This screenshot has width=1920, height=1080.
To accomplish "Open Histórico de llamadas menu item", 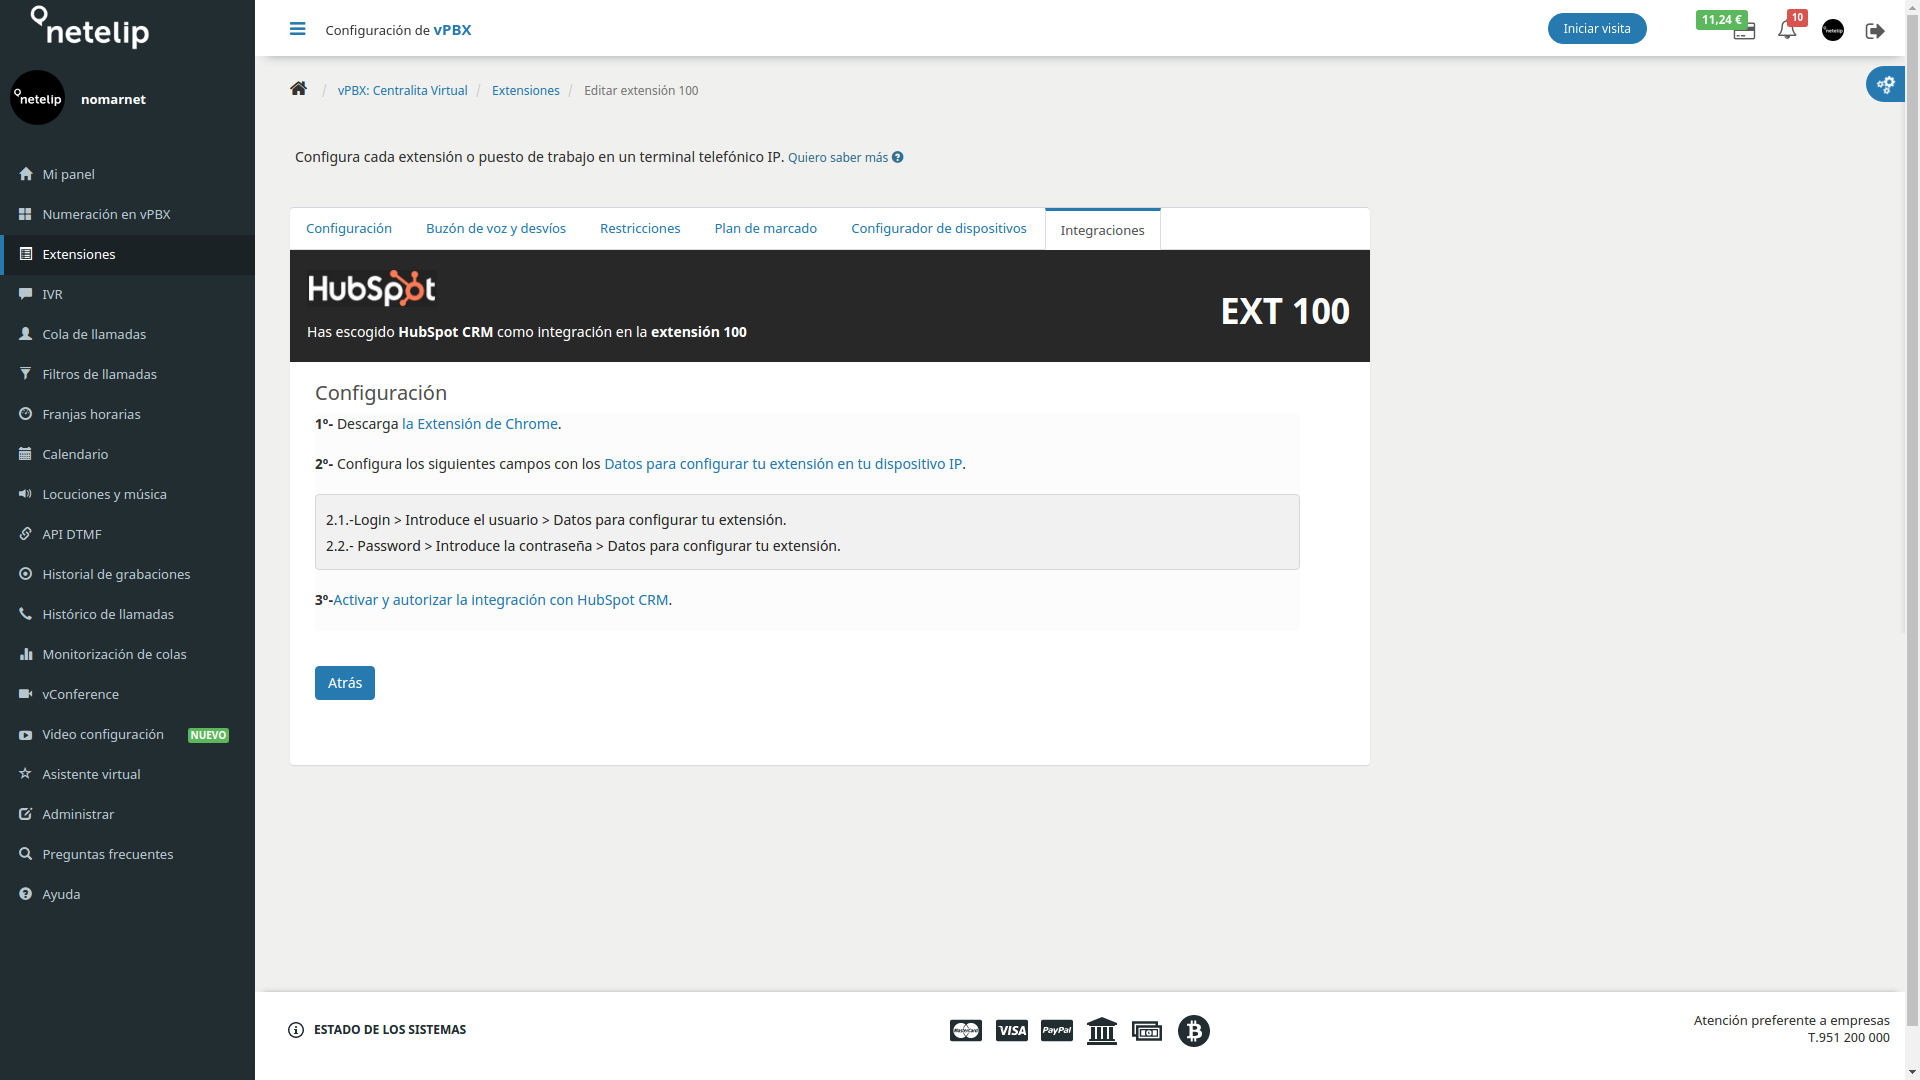I will click(128, 614).
